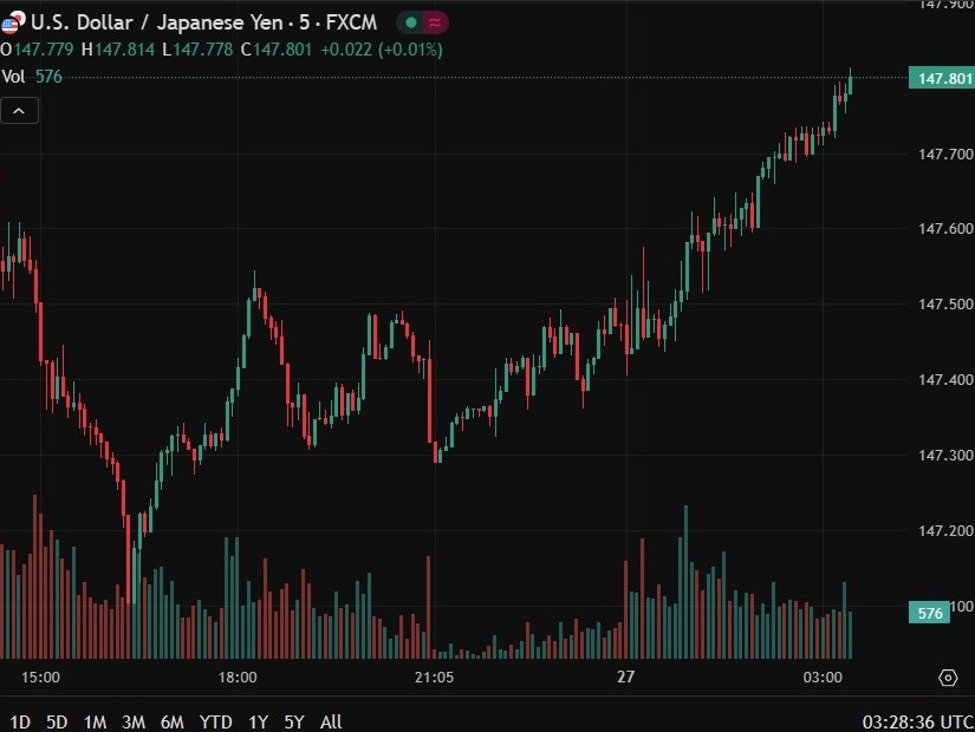Click the USD/JPY currency flag logo
This screenshot has width=975, height=732.
tap(14, 22)
